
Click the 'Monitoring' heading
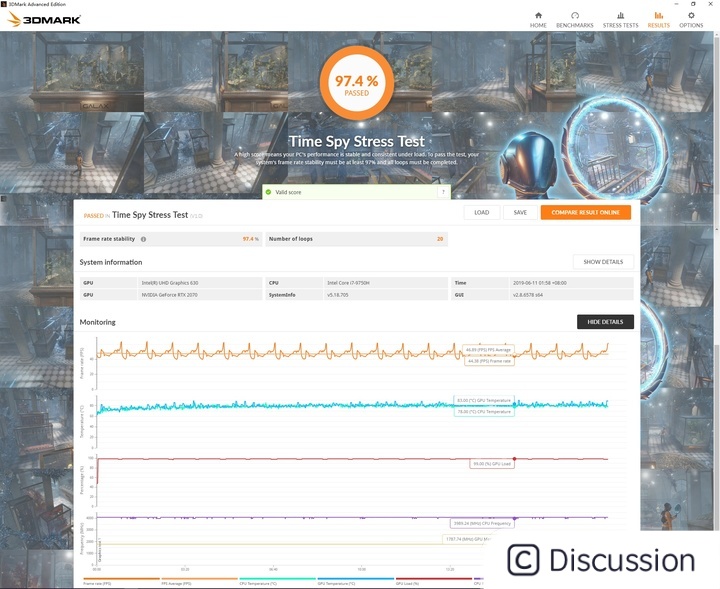pos(97,322)
